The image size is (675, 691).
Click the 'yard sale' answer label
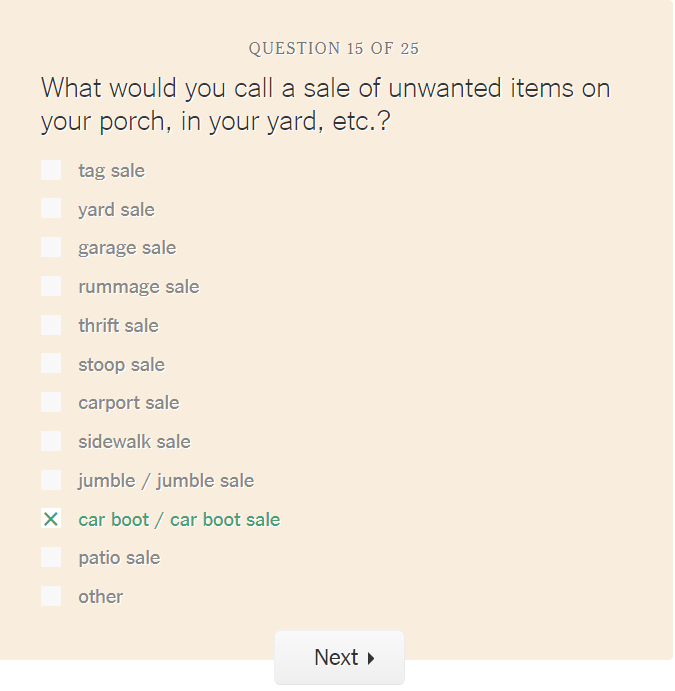tap(116, 209)
